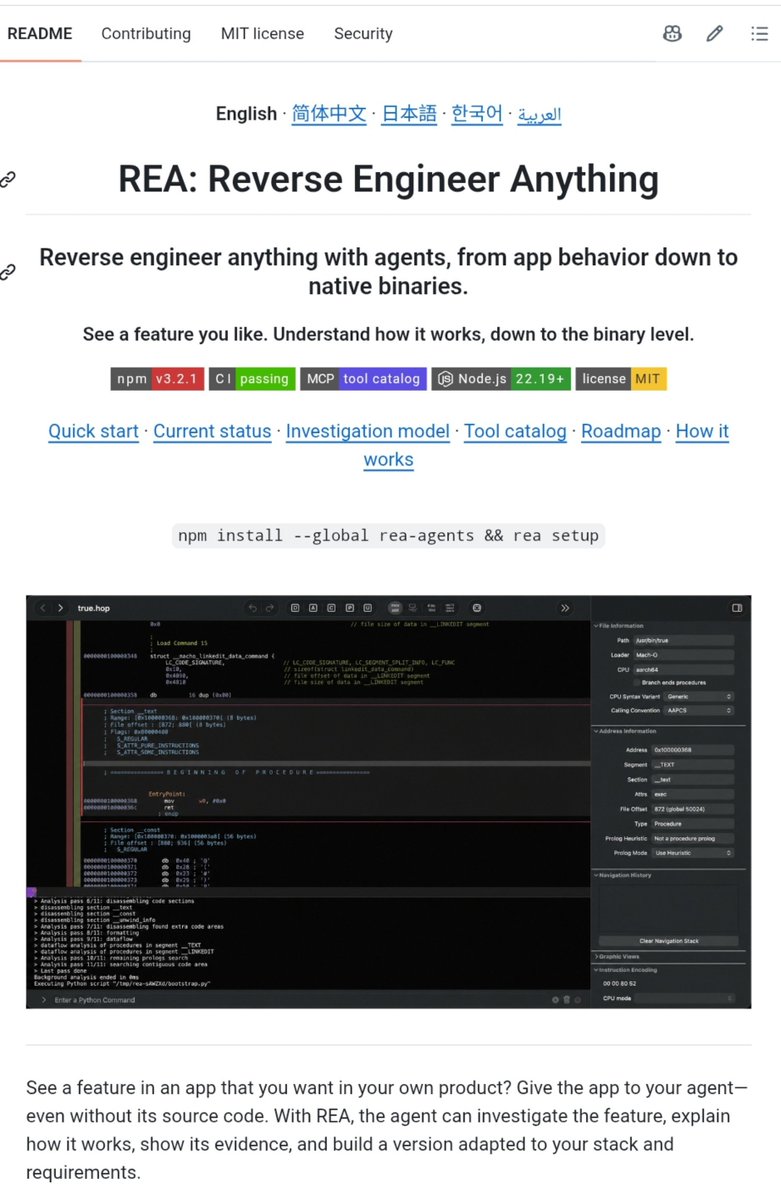Click the Path field showing /usr/bin/true
This screenshot has width=781, height=1200.
684,640
